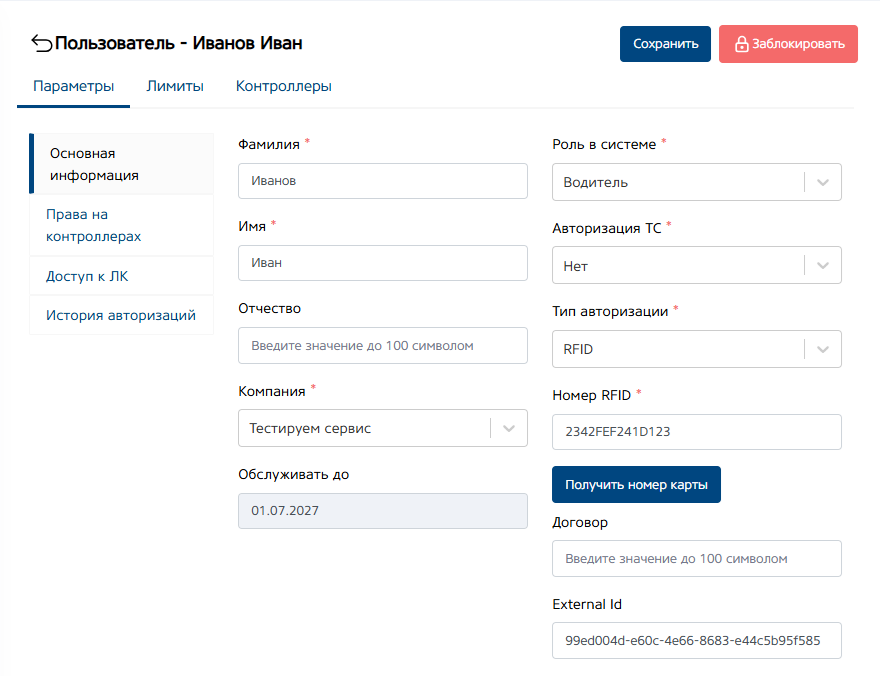Focus the Фамилия input field
Viewport: 880px width, 676px height.
[382, 182]
